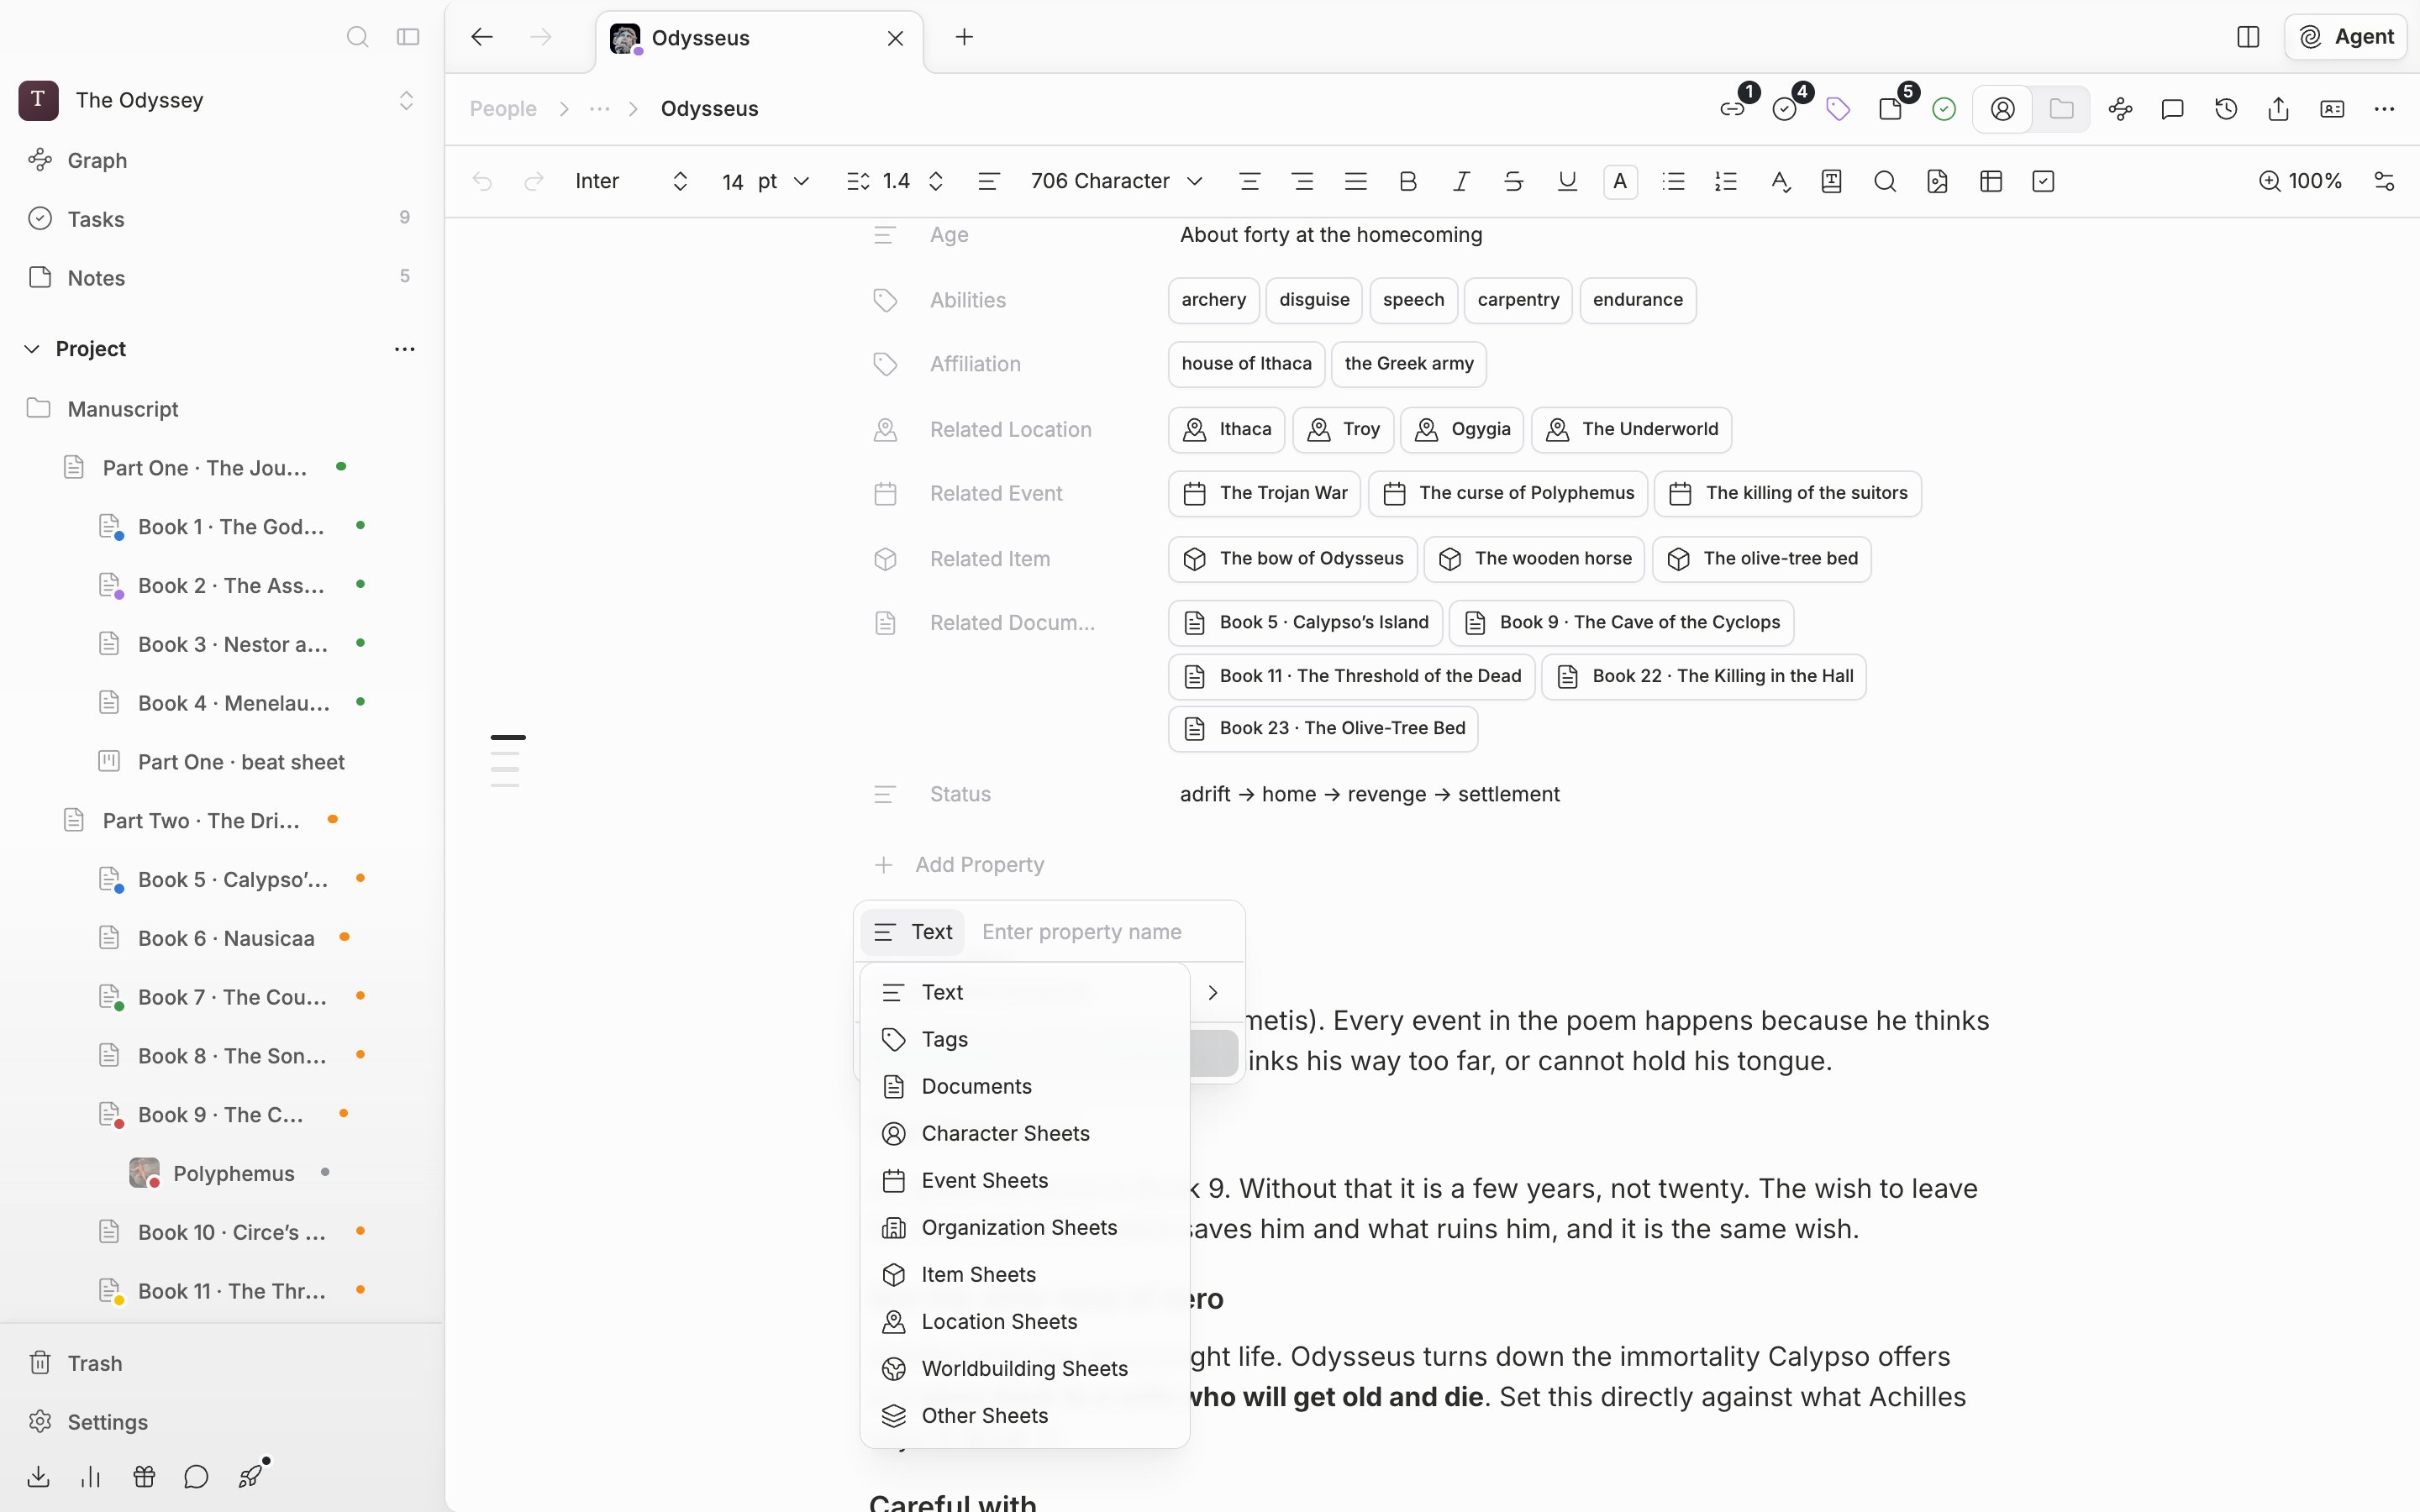Viewport: 2420px width, 1512px height.
Task: Open the Inter font dropdown
Action: click(632, 181)
